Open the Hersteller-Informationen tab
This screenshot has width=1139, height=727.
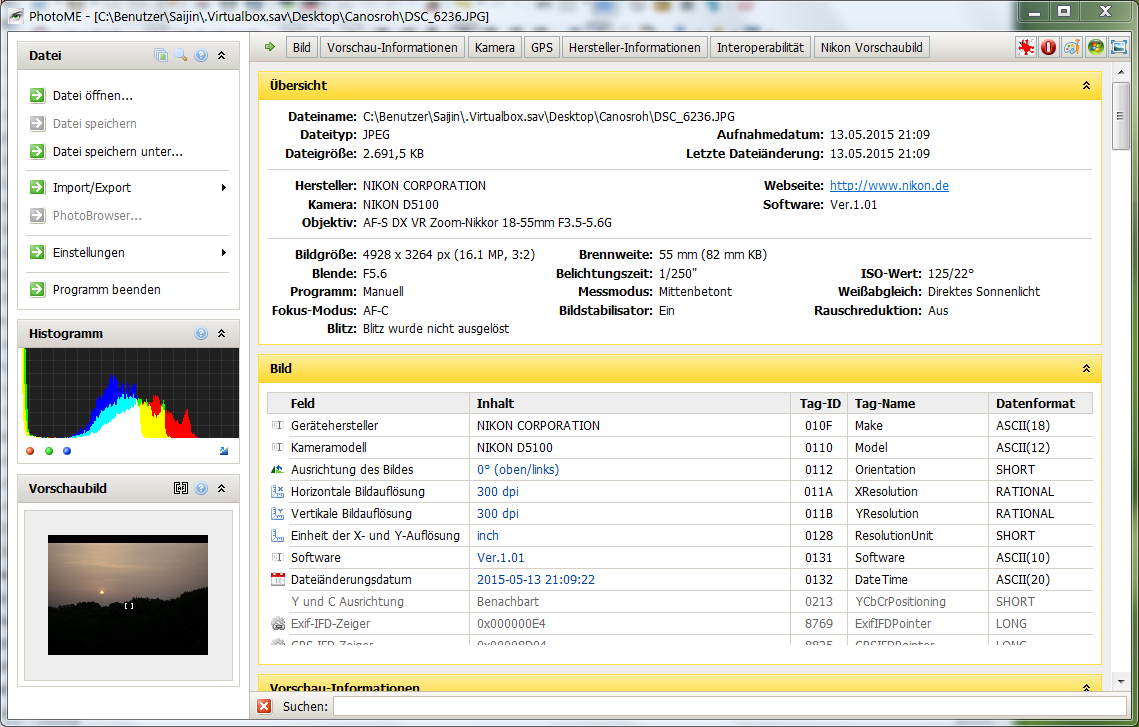[635, 47]
